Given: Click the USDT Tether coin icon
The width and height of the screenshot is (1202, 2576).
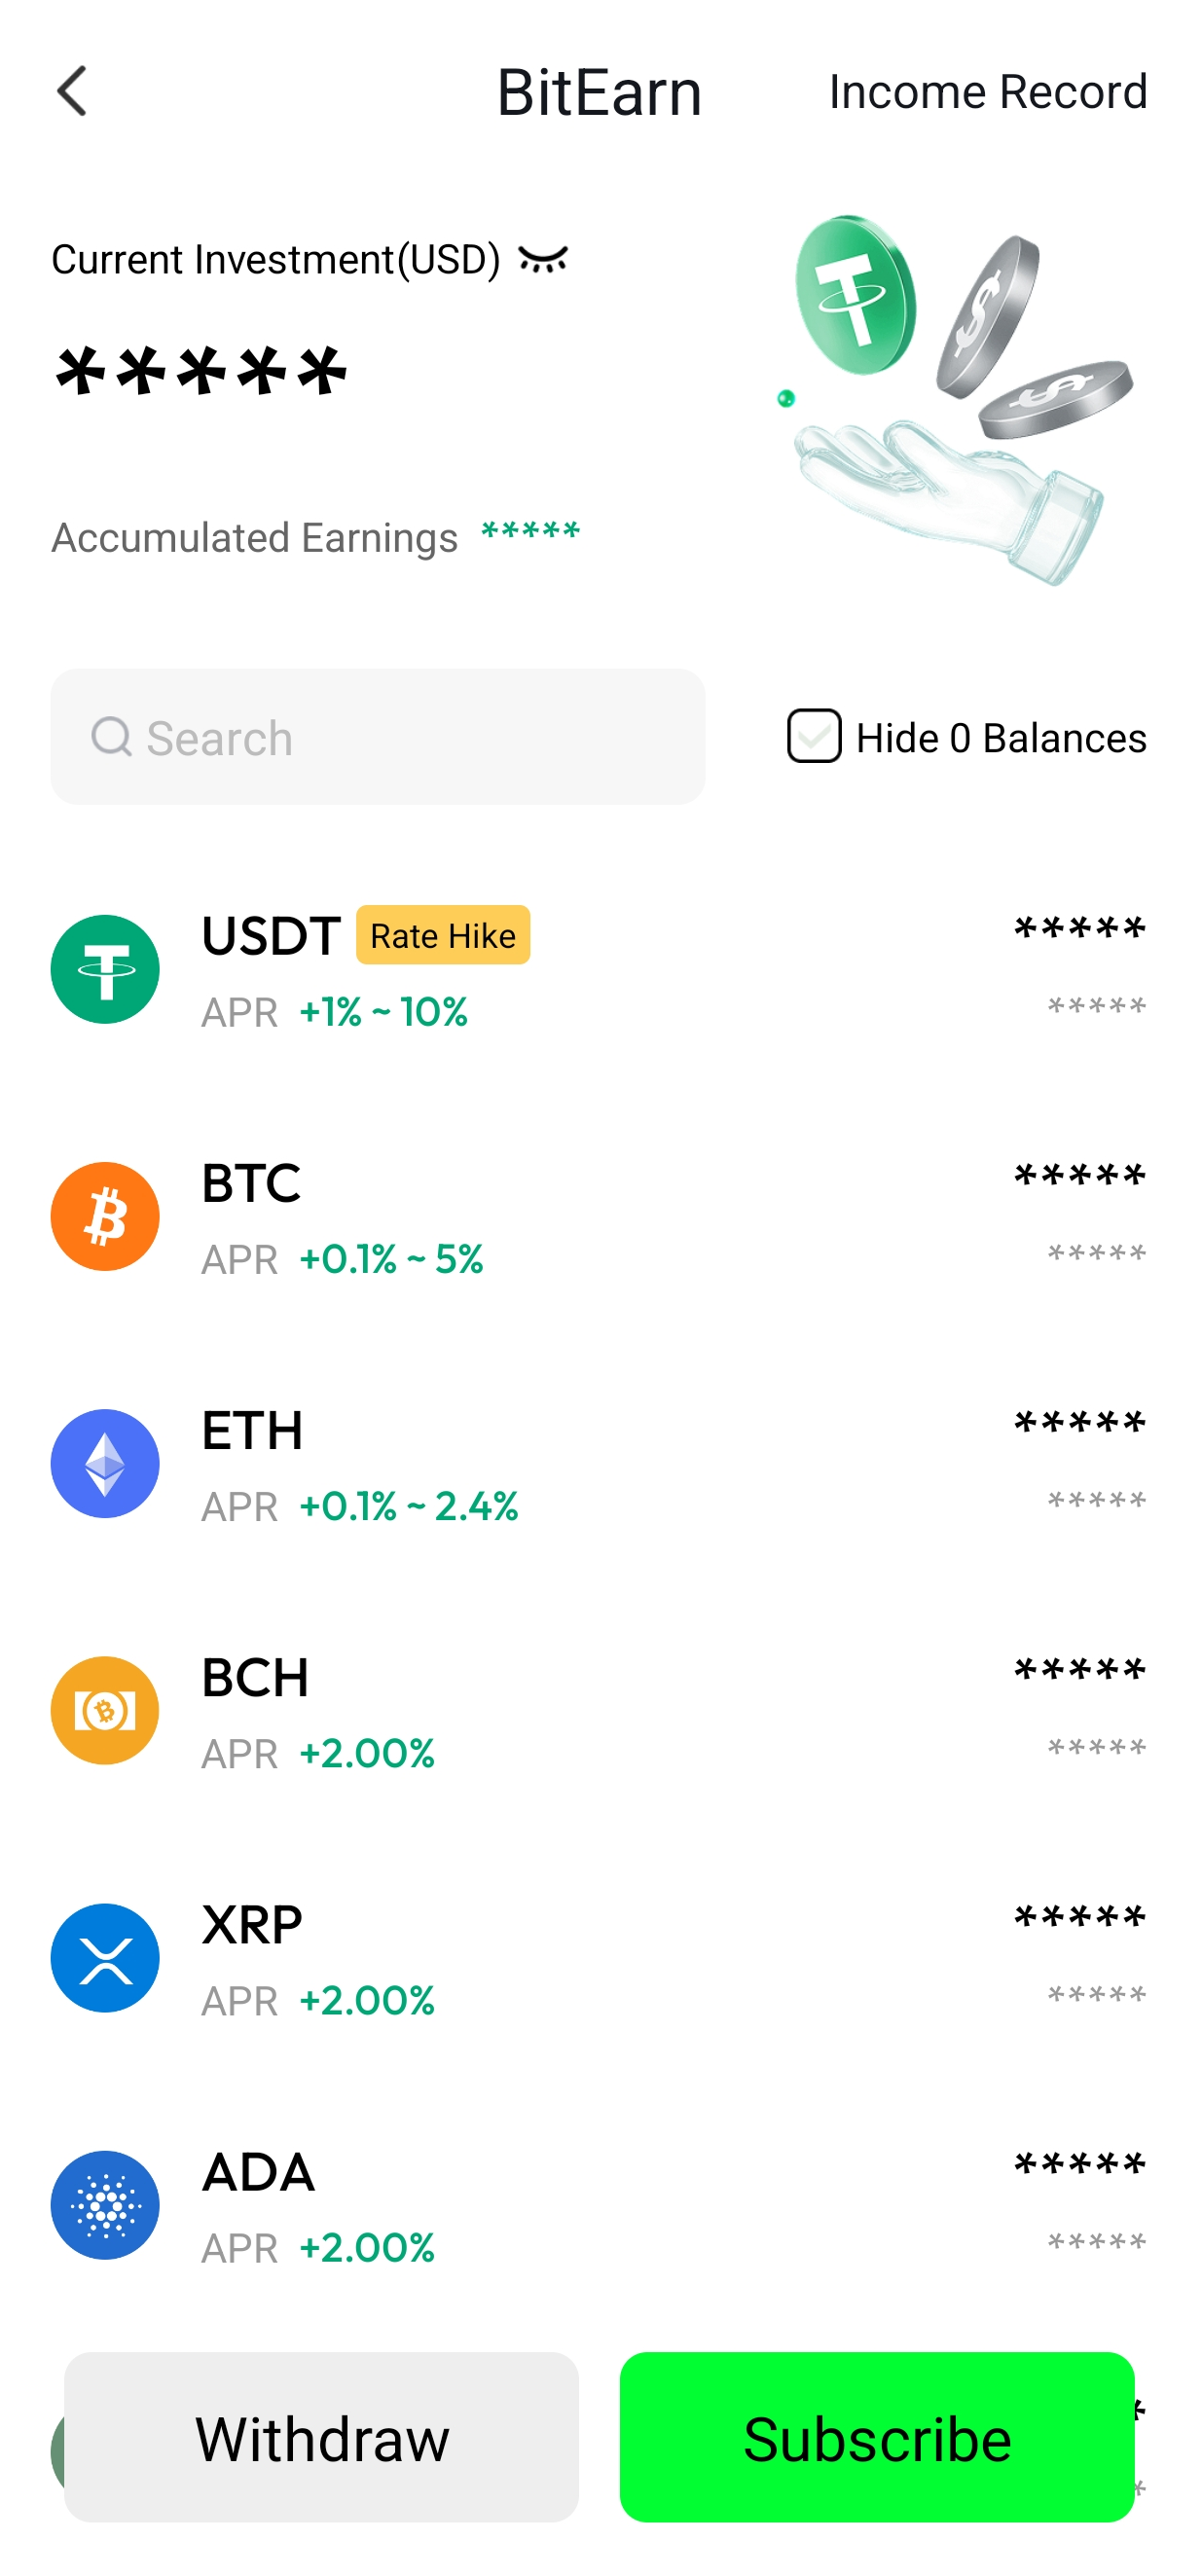Looking at the screenshot, I should [105, 969].
